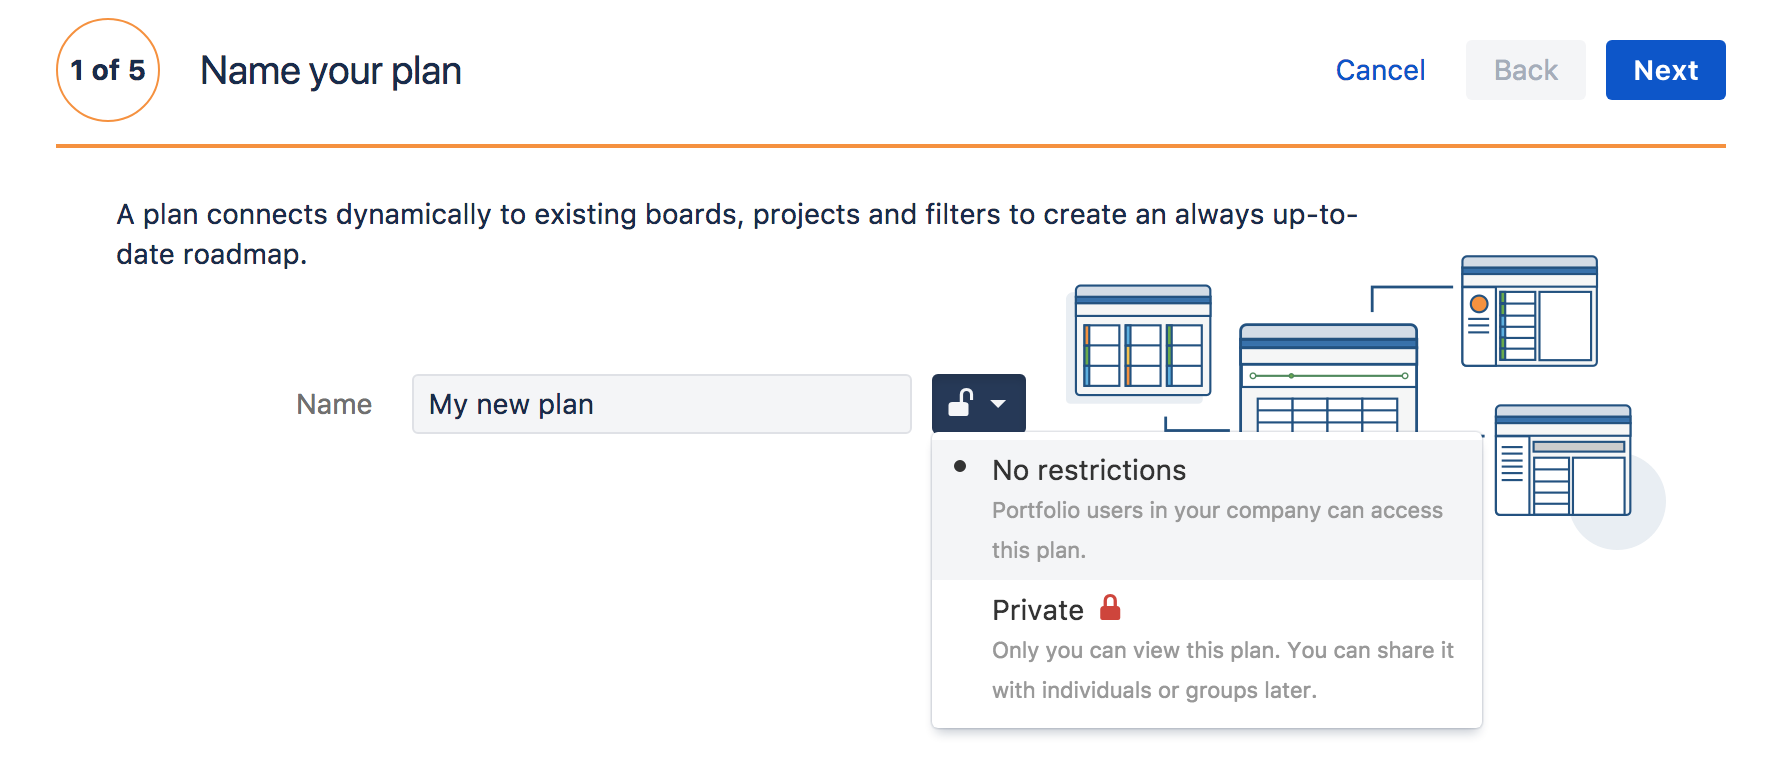This screenshot has width=1772, height=778.
Task: Click the bullet marker beside No restrictions
Action: [960, 466]
